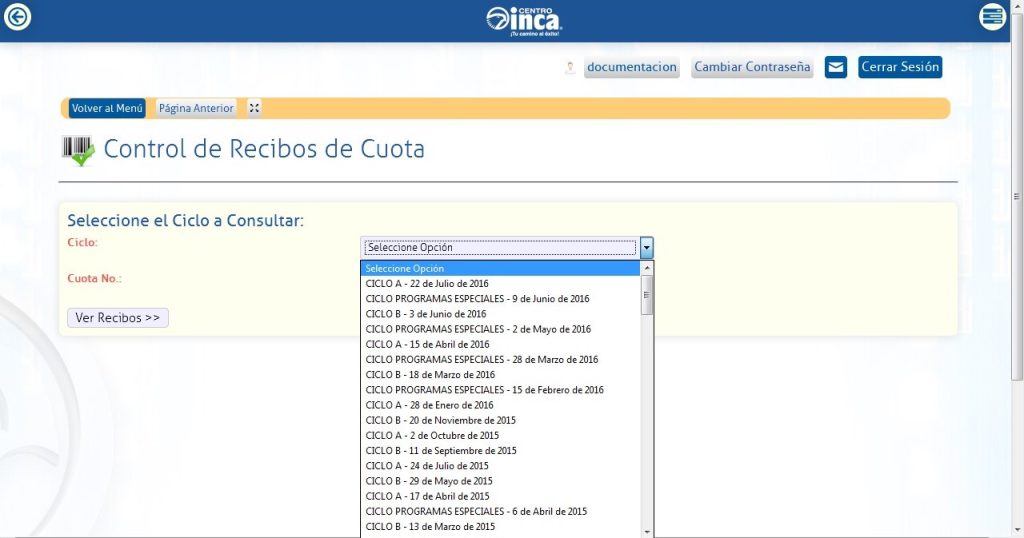Image resolution: width=1024 pixels, height=538 pixels.
Task: Choose CICLO PROGRAMAS ESPECIALES - 2 de Mayo de 2016
Action: click(x=478, y=329)
